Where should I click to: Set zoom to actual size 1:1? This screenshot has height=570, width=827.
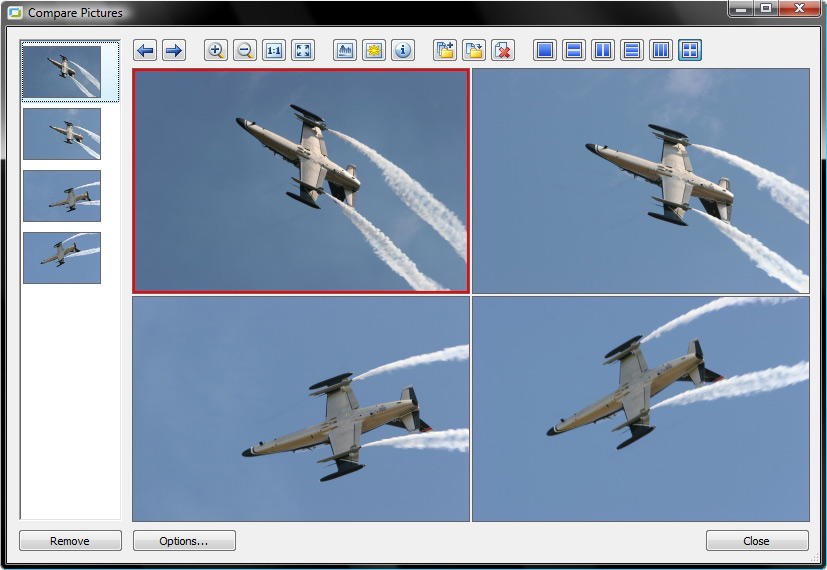[274, 50]
